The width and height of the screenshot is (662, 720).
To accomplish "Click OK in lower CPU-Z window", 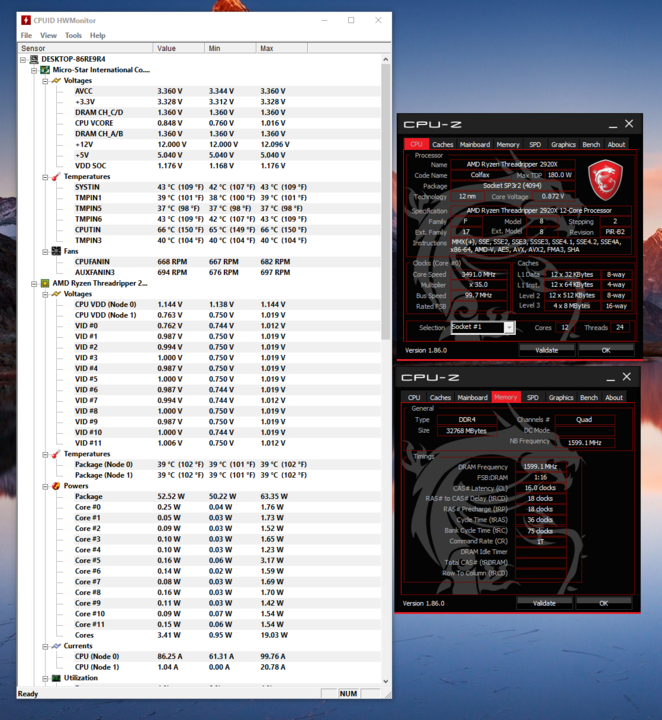I will [604, 603].
